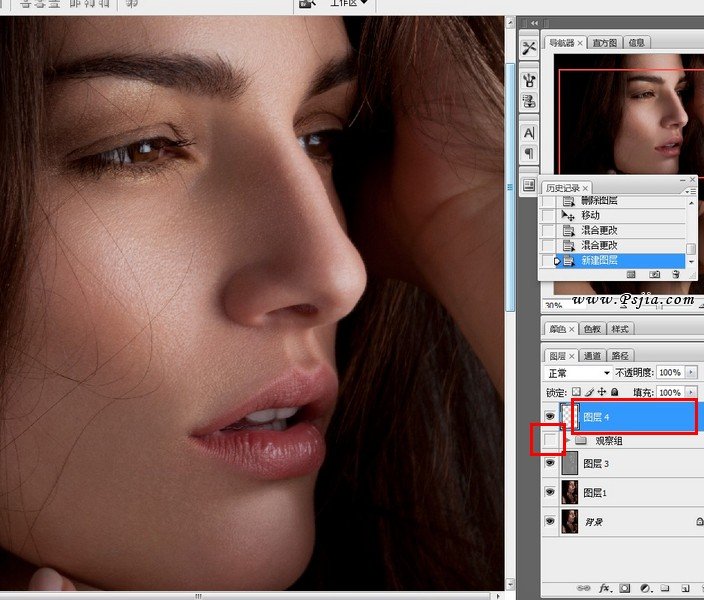Delete current state in History panel

(678, 273)
